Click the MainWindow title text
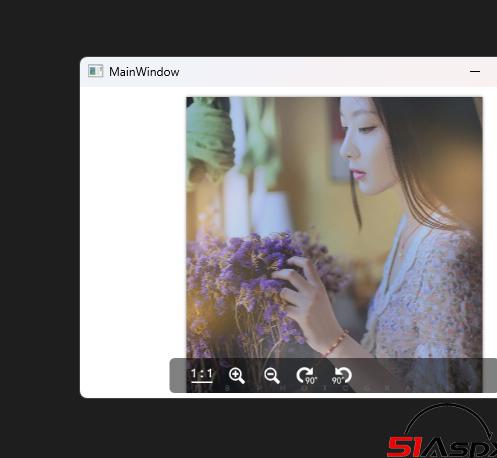Viewport: 497px width, 458px height. pos(144,72)
